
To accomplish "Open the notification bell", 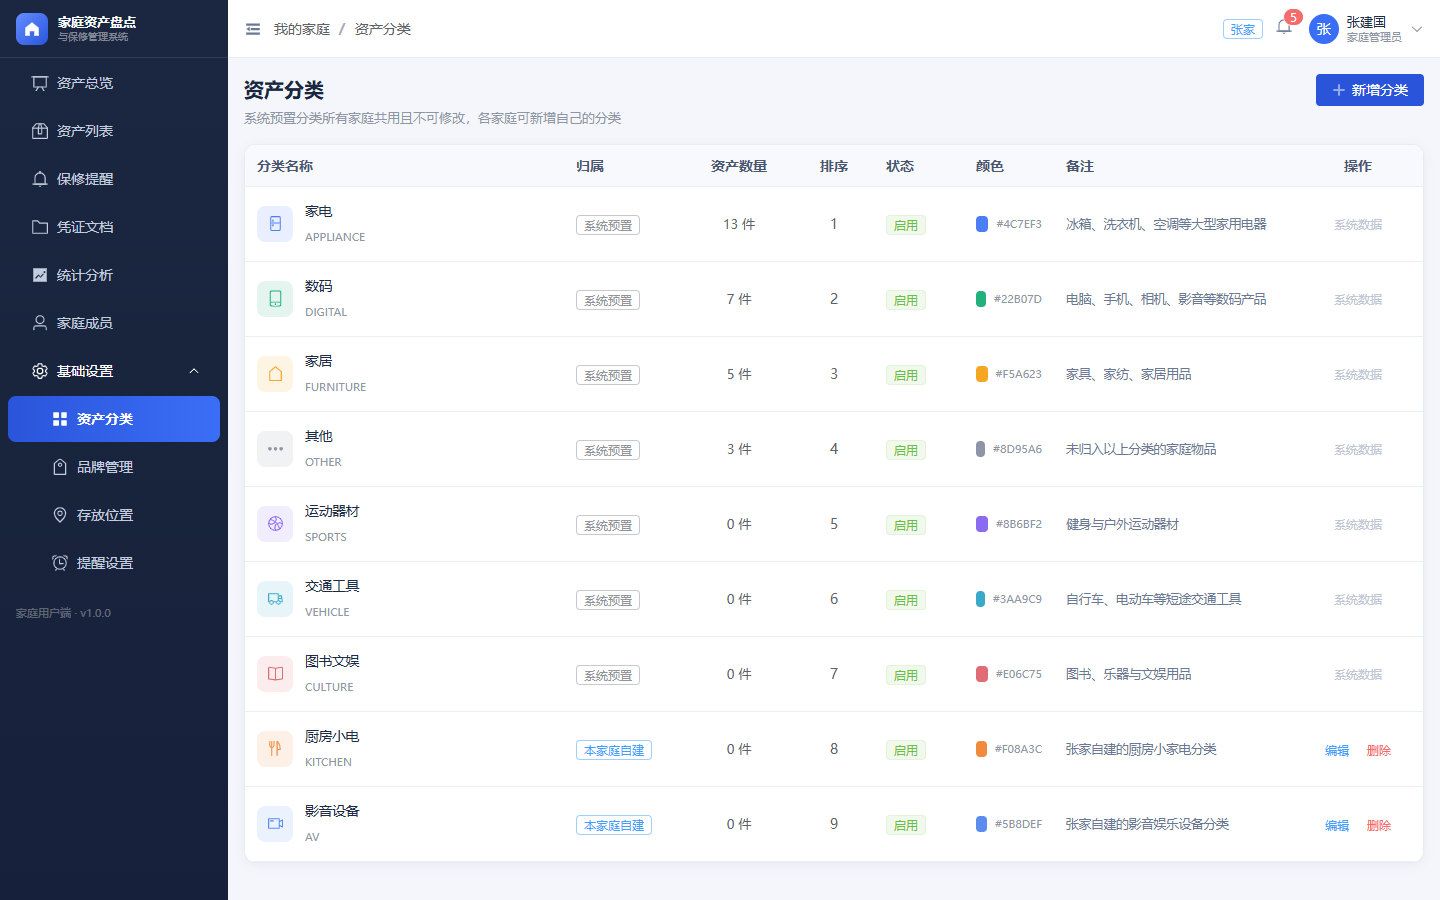I will (1284, 28).
